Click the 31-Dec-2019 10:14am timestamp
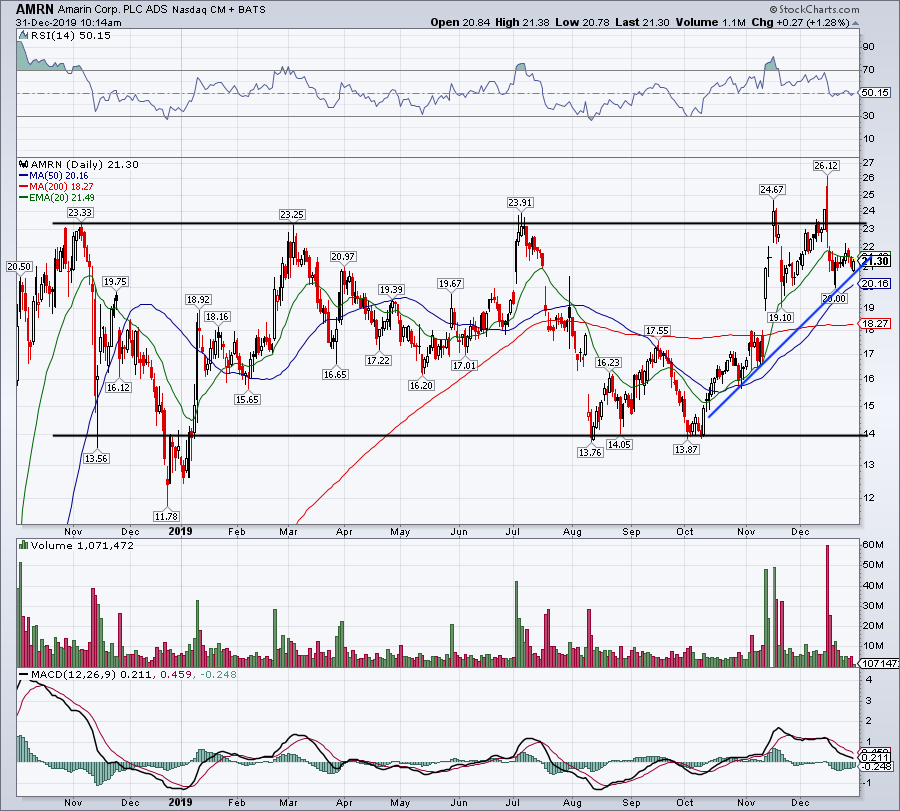The width and height of the screenshot is (900, 811). click(68, 23)
